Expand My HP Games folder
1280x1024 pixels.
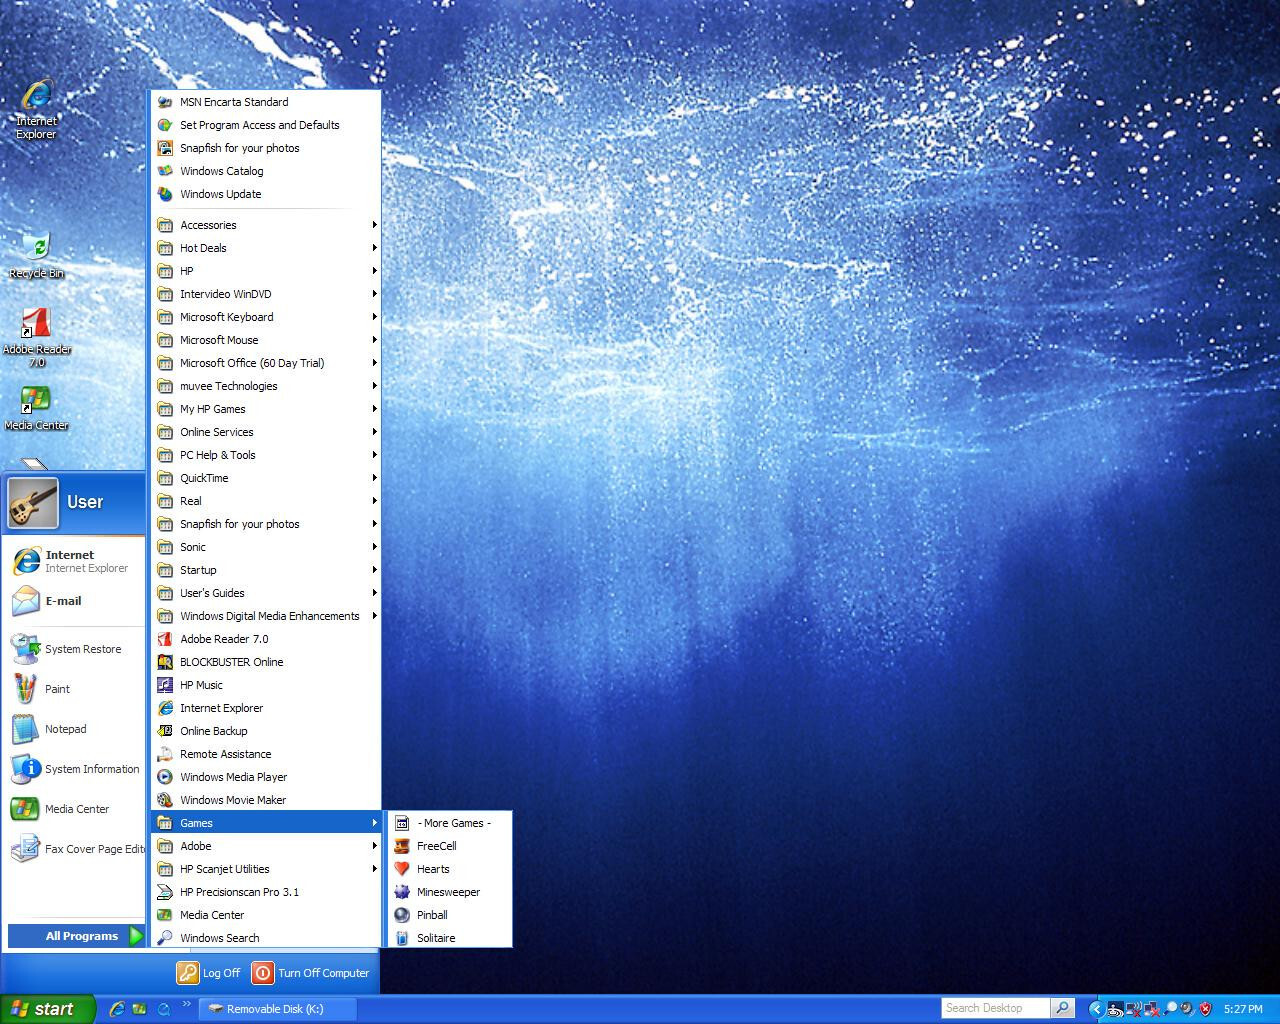tap(266, 409)
